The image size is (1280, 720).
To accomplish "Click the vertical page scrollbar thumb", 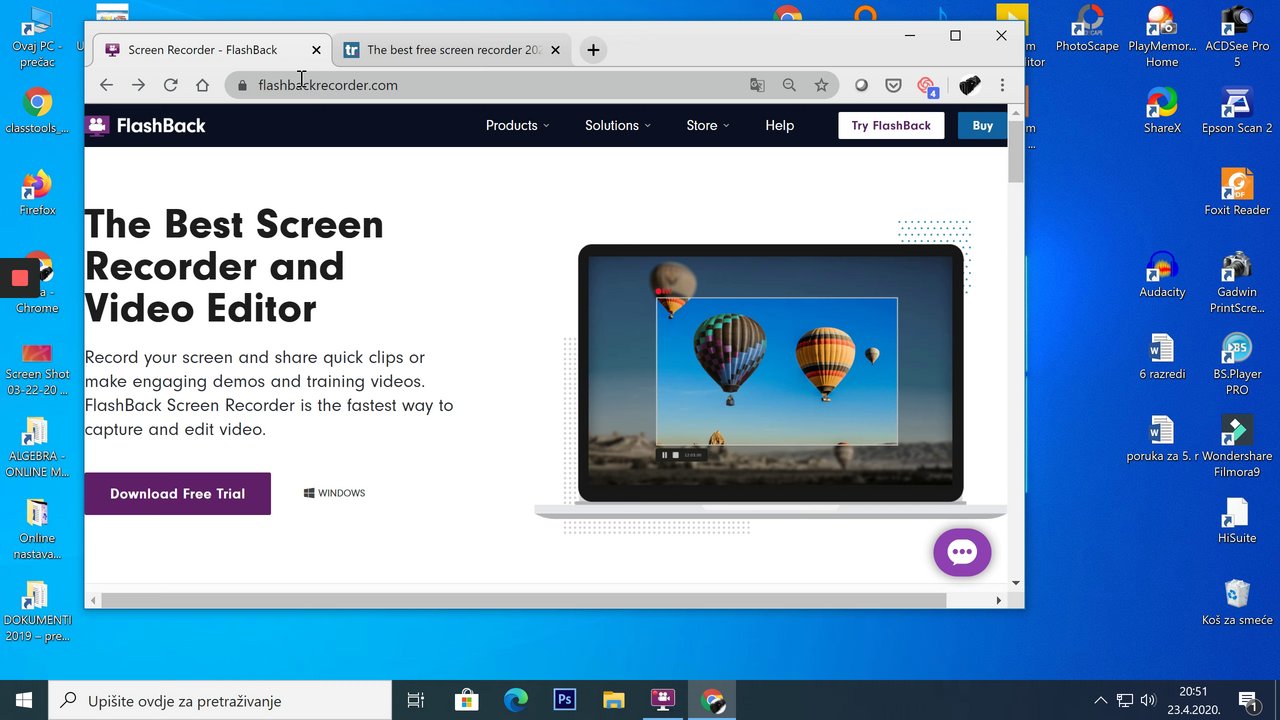I will click(1016, 151).
